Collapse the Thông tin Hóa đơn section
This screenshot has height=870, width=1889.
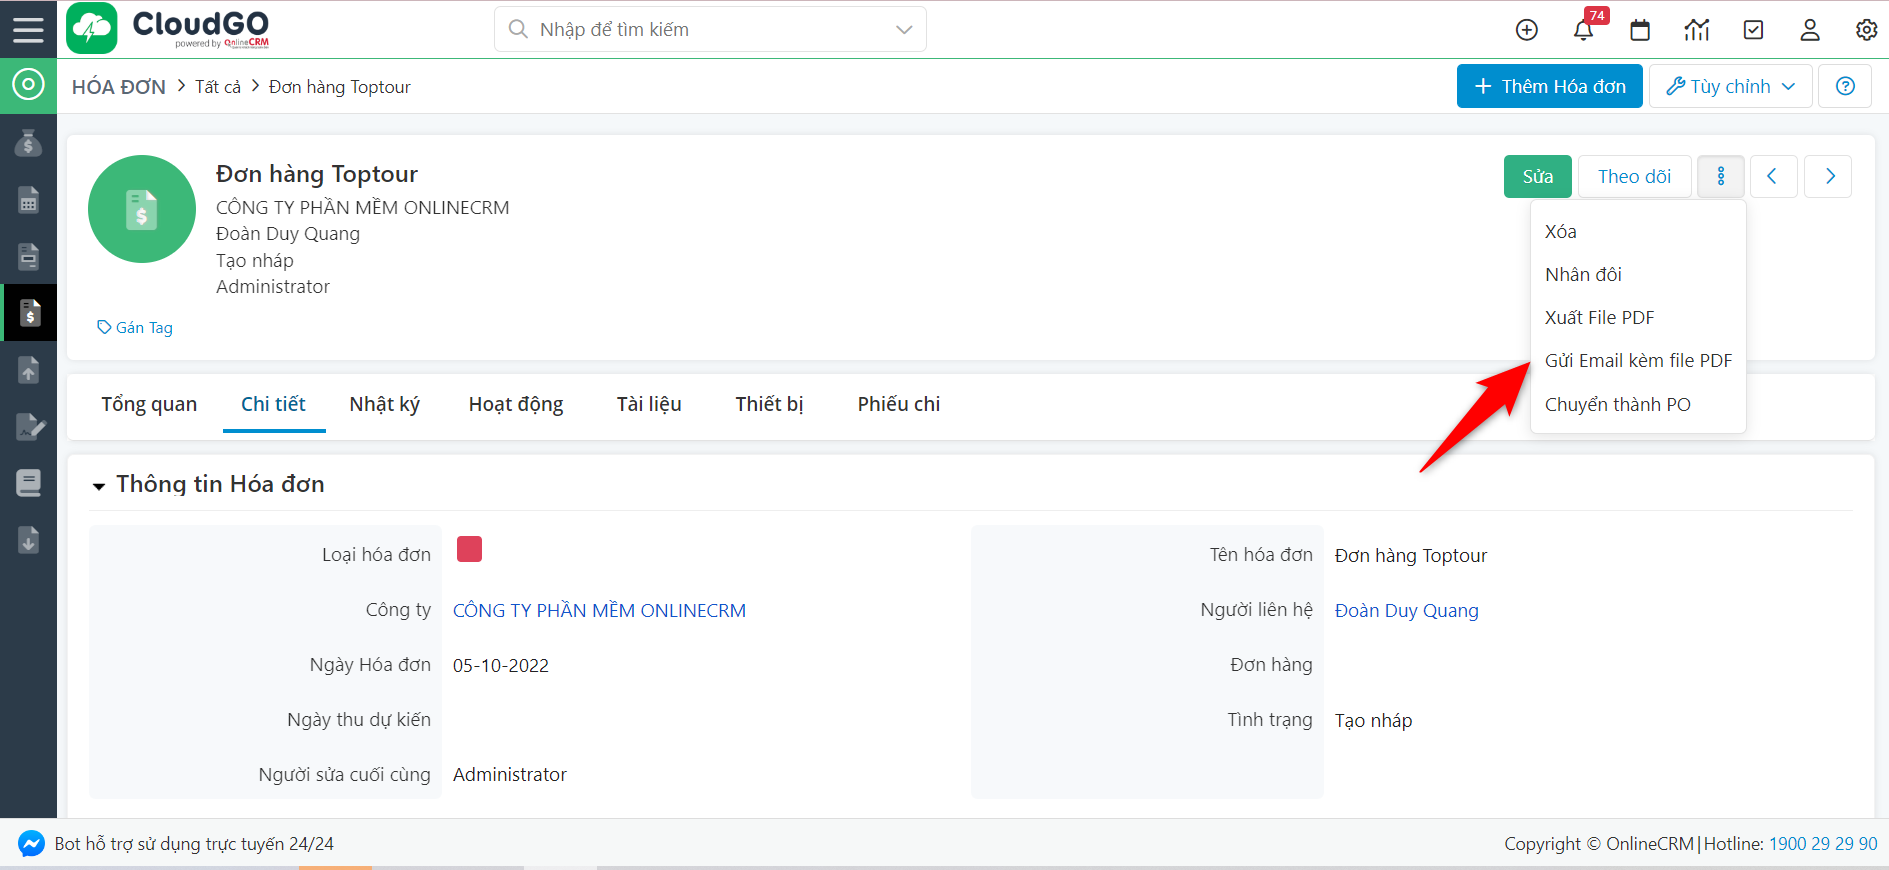tap(99, 486)
